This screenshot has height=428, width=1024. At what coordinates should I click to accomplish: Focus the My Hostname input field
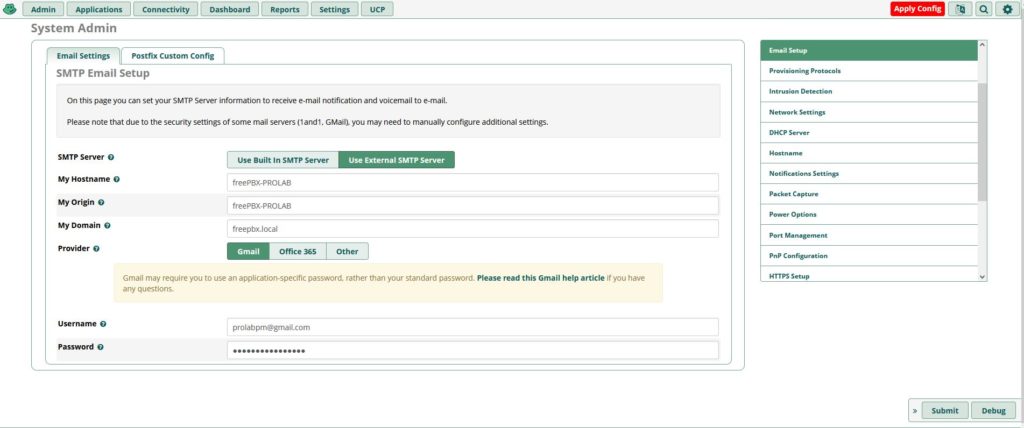(473, 182)
